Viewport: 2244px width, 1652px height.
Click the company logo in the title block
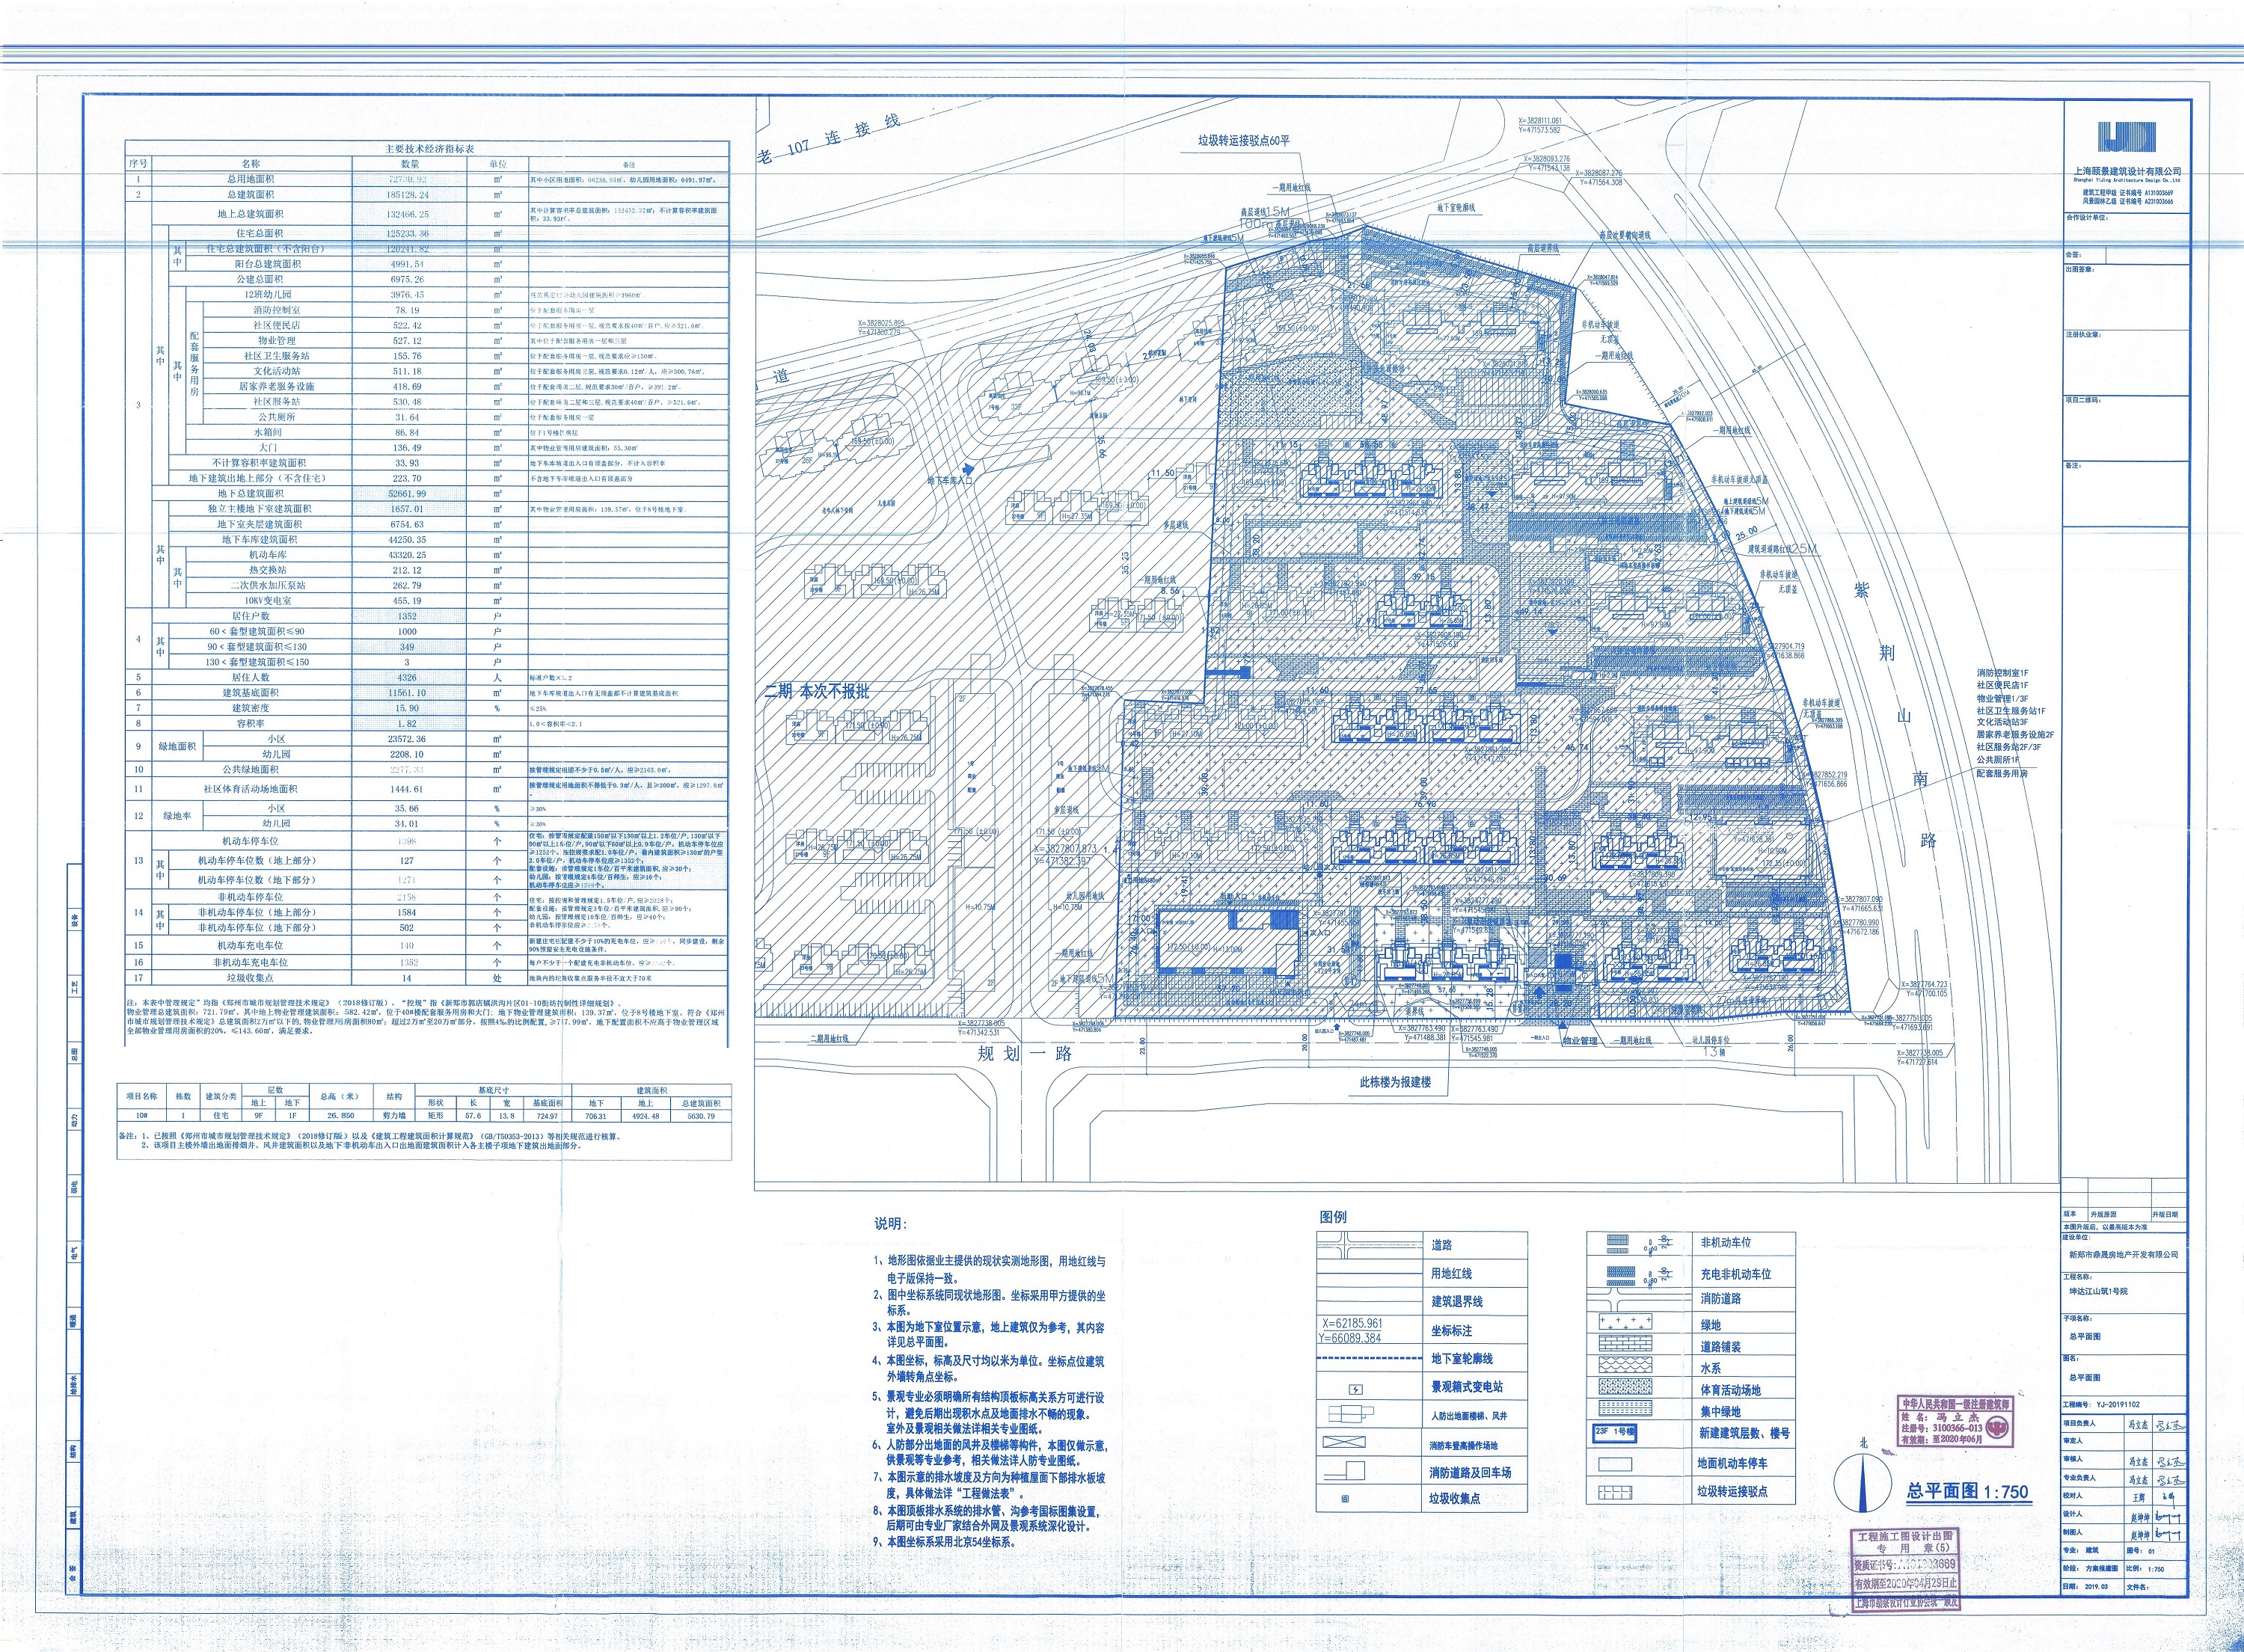2126,137
